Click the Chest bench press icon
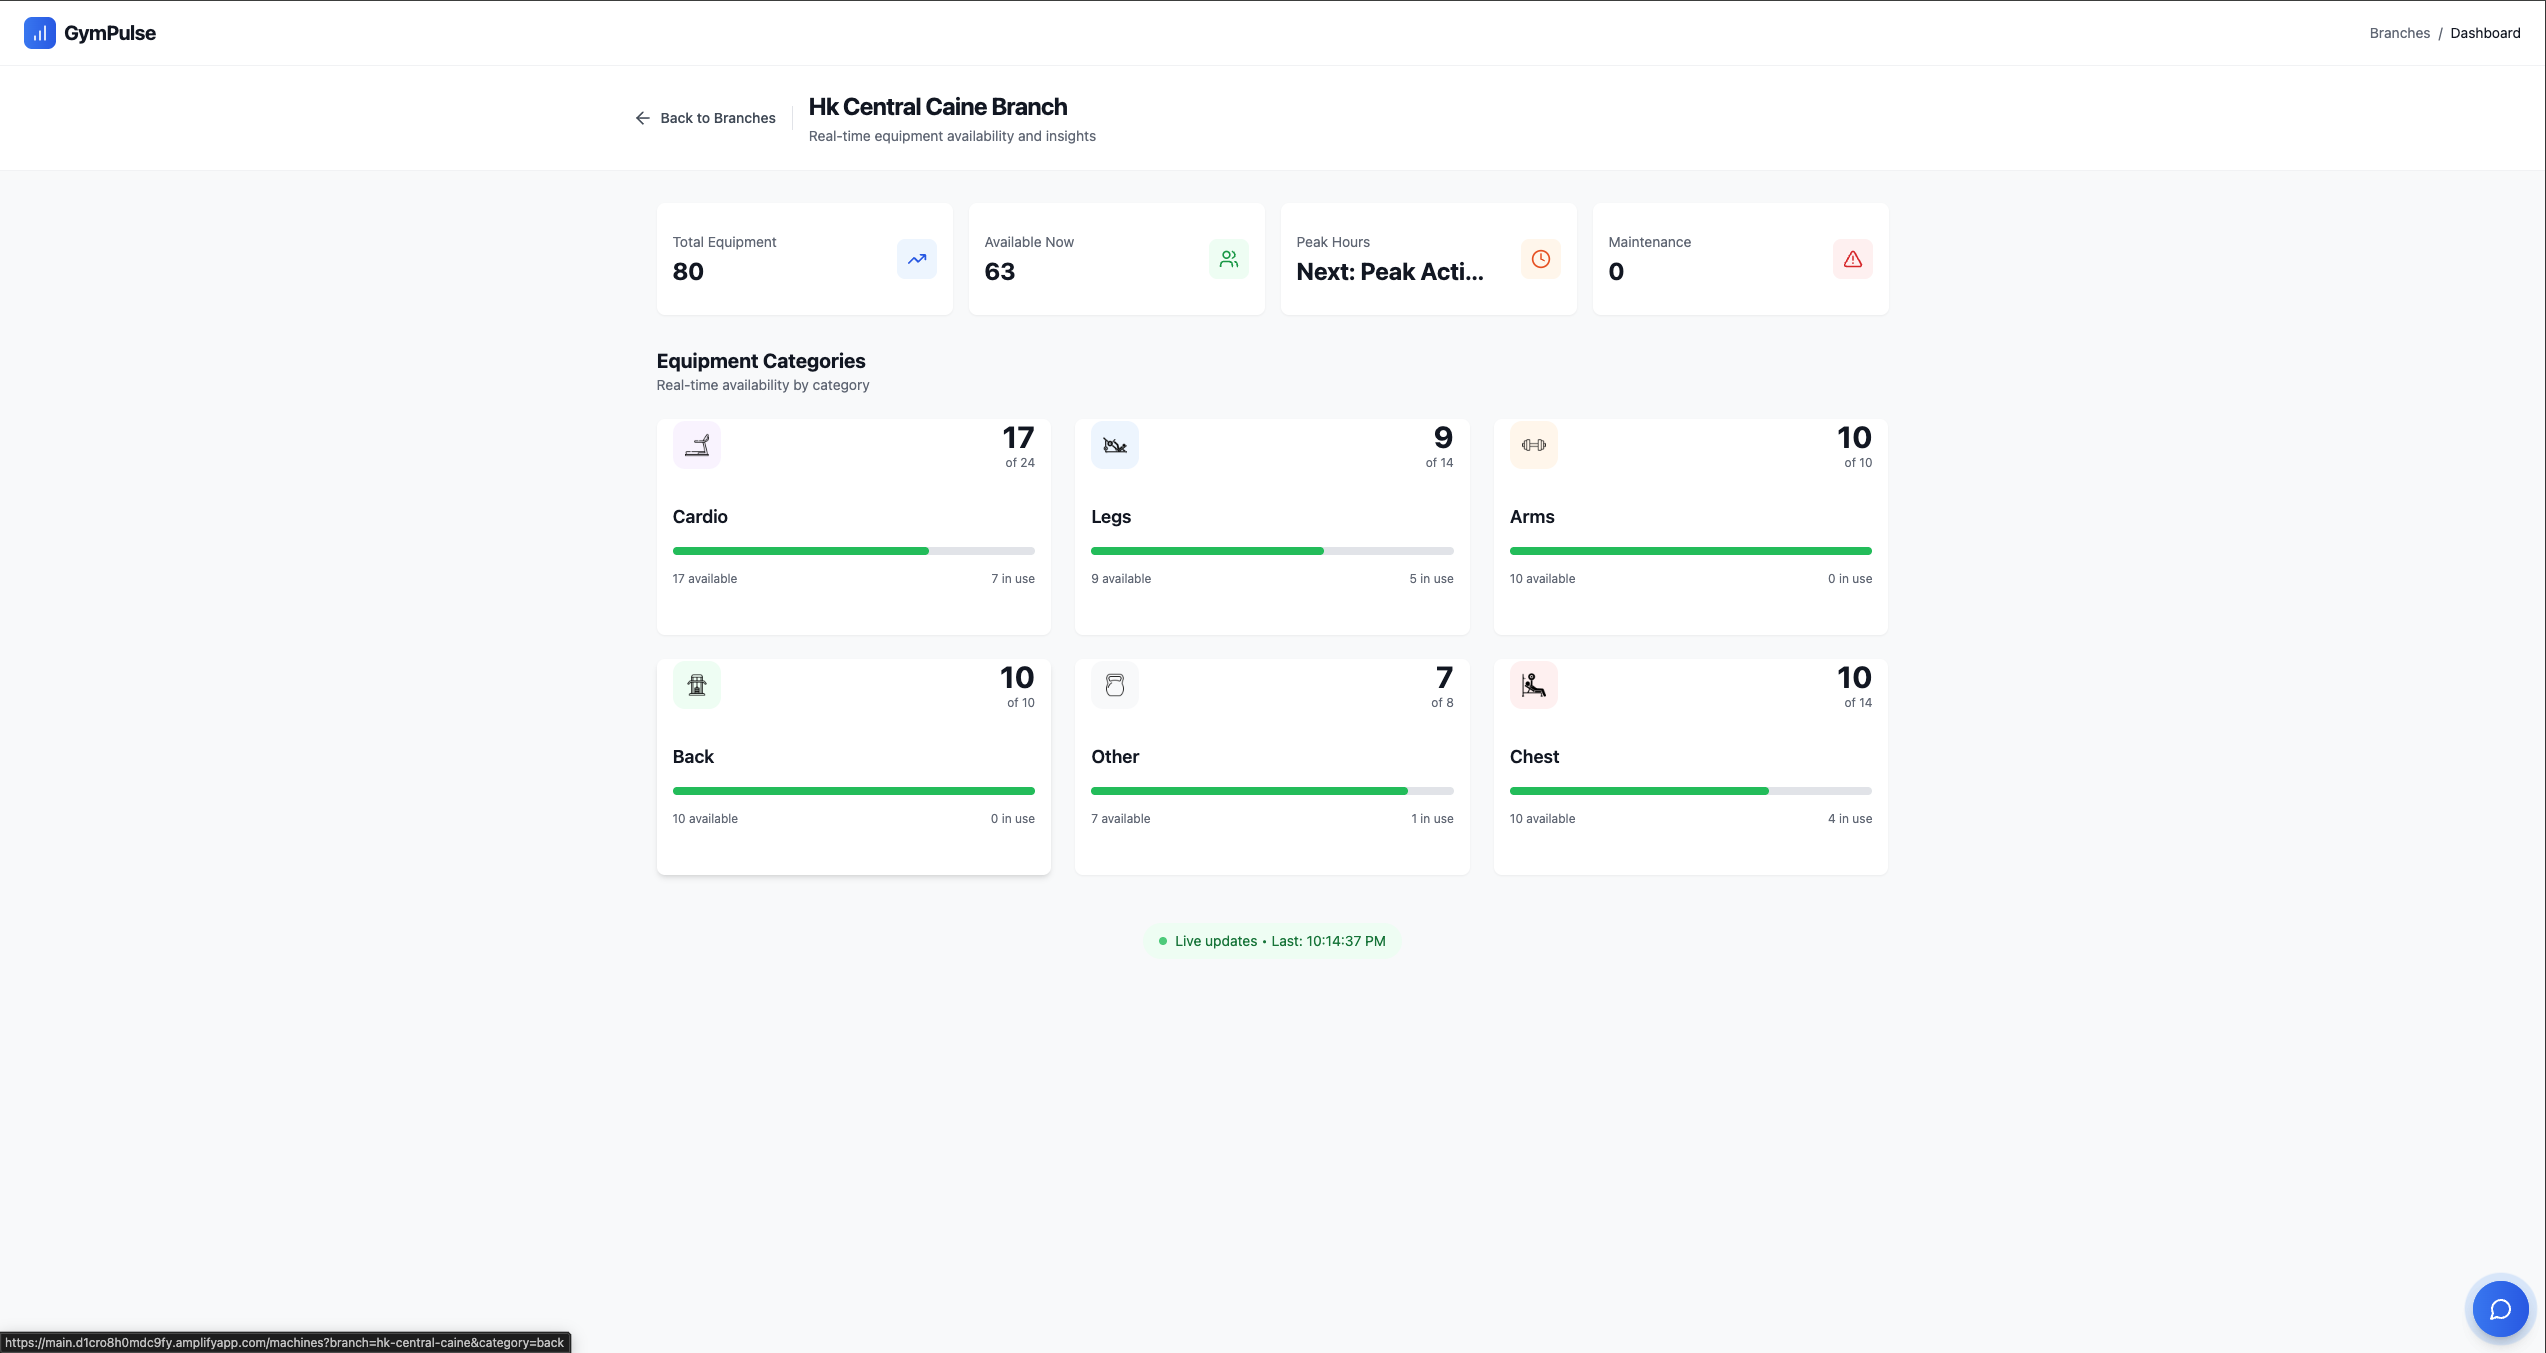The height and width of the screenshot is (1353, 2546). 1533,685
